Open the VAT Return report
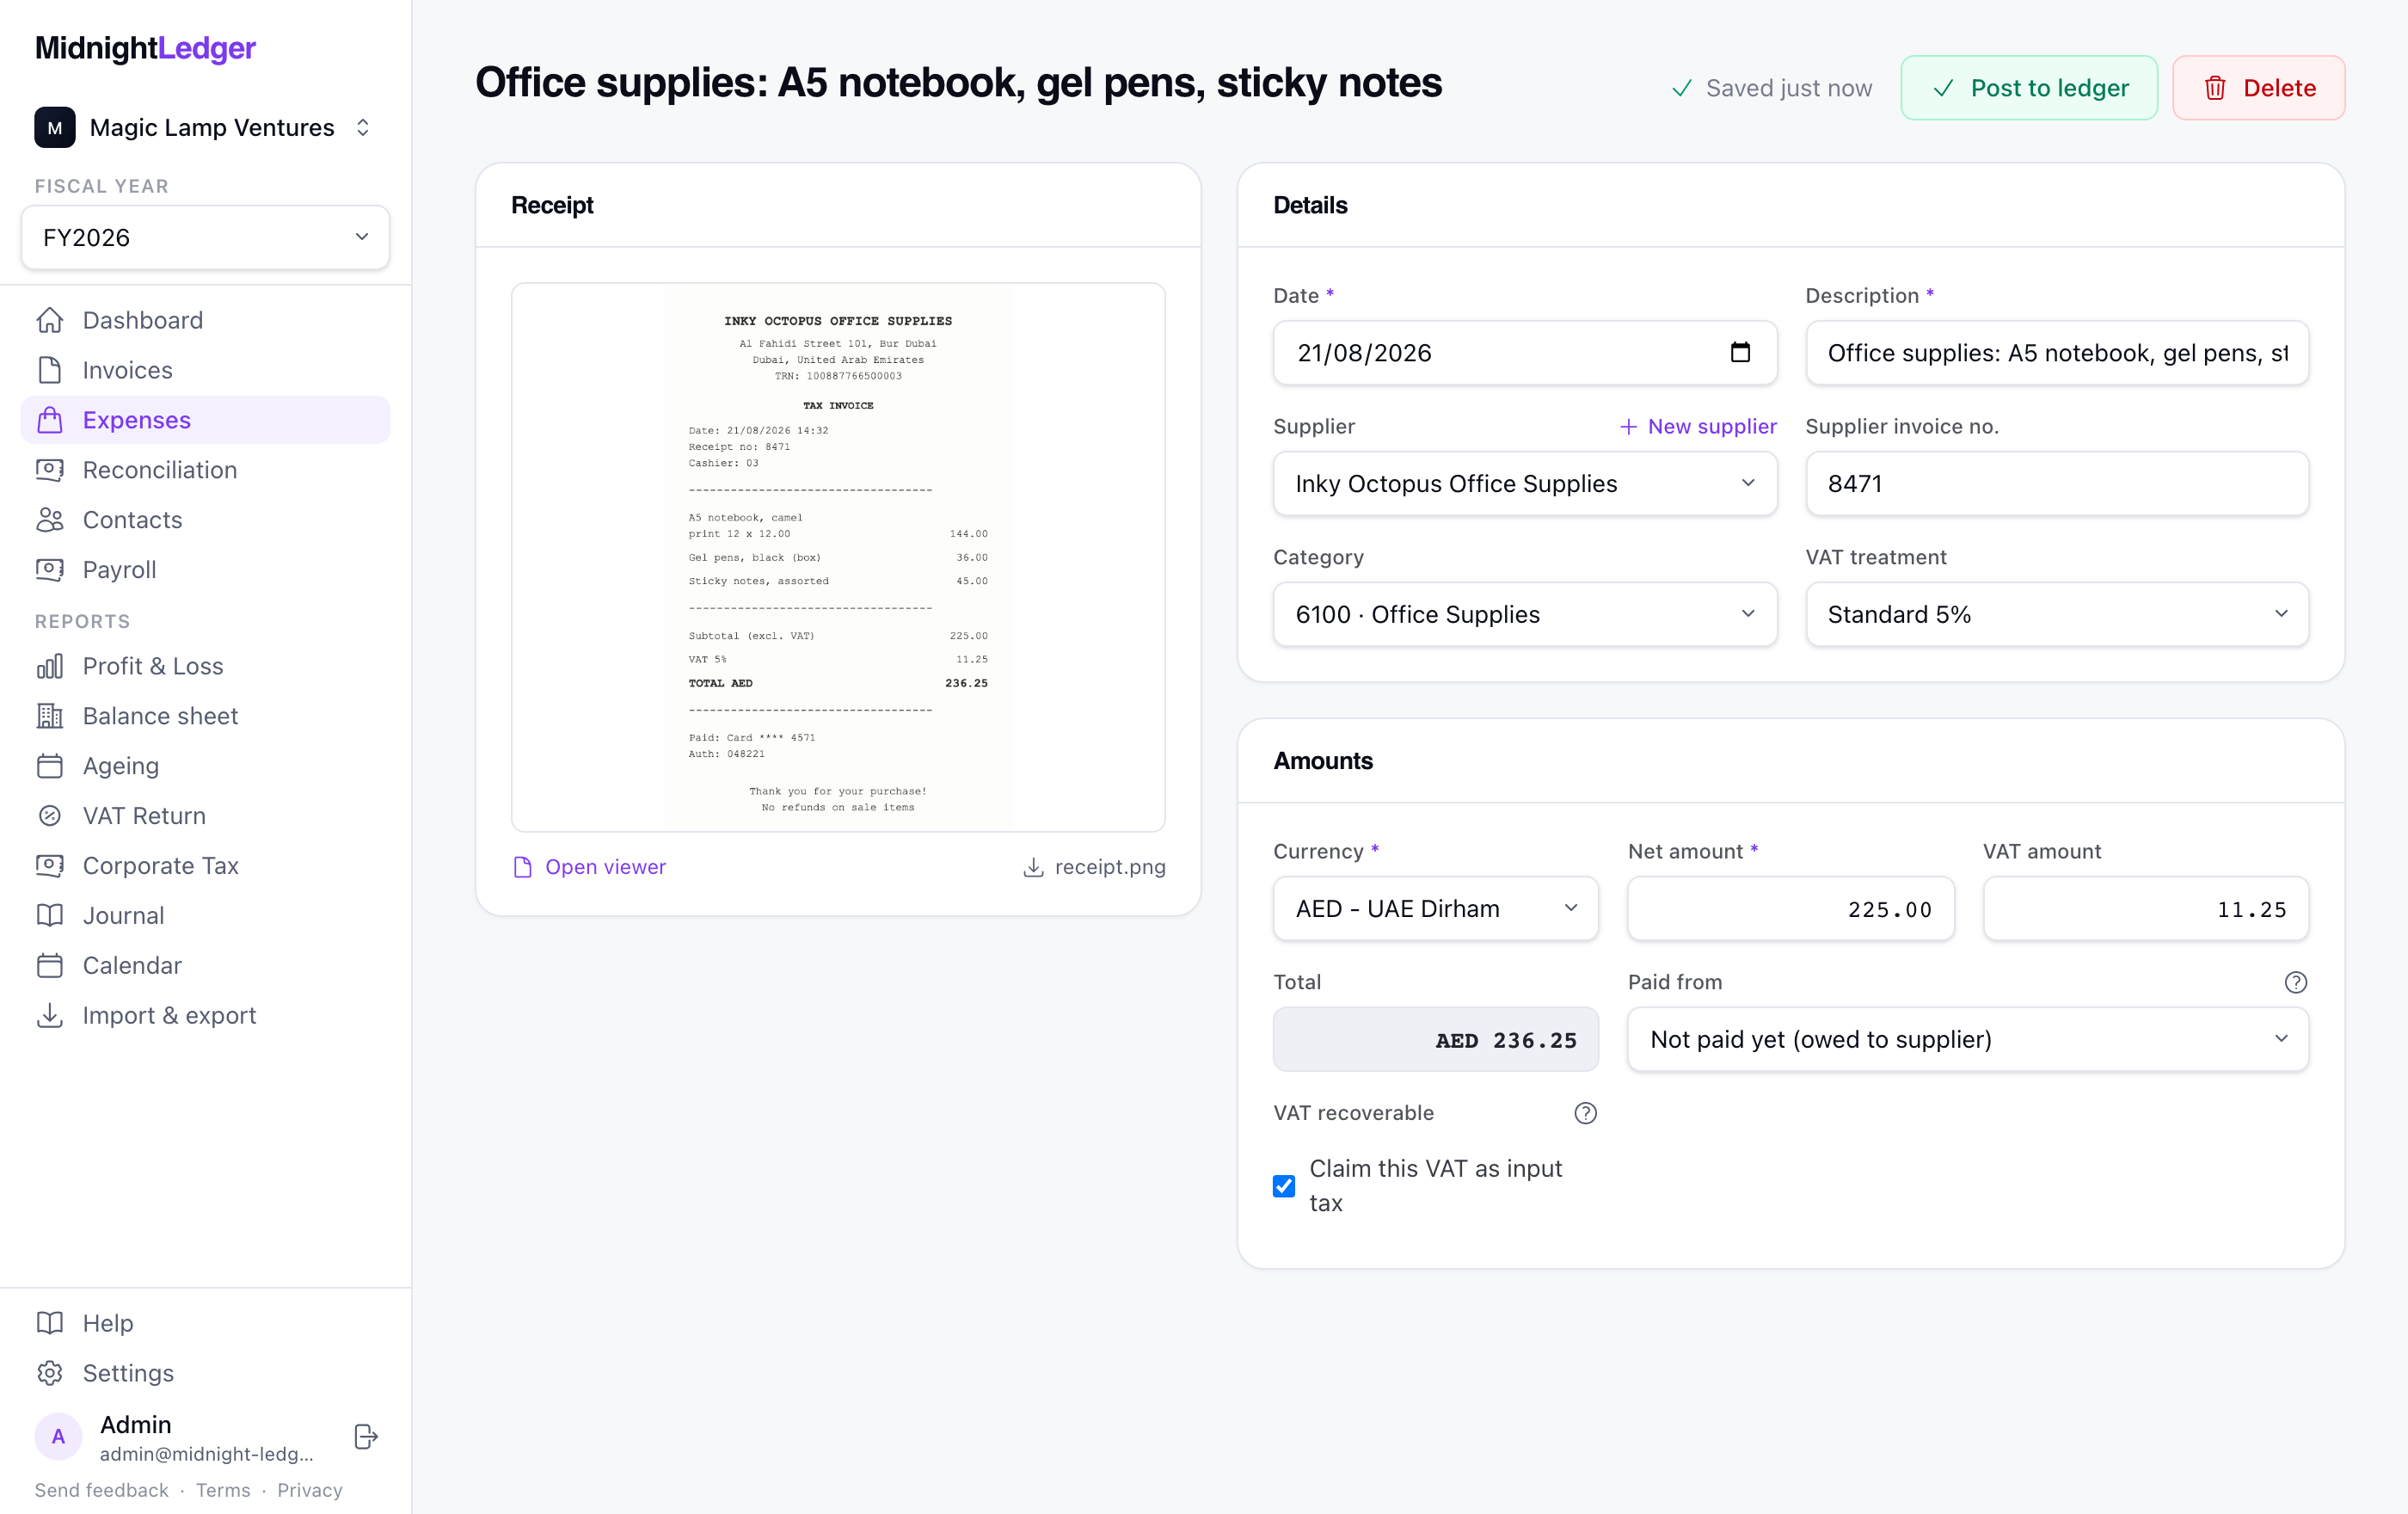 point(205,816)
